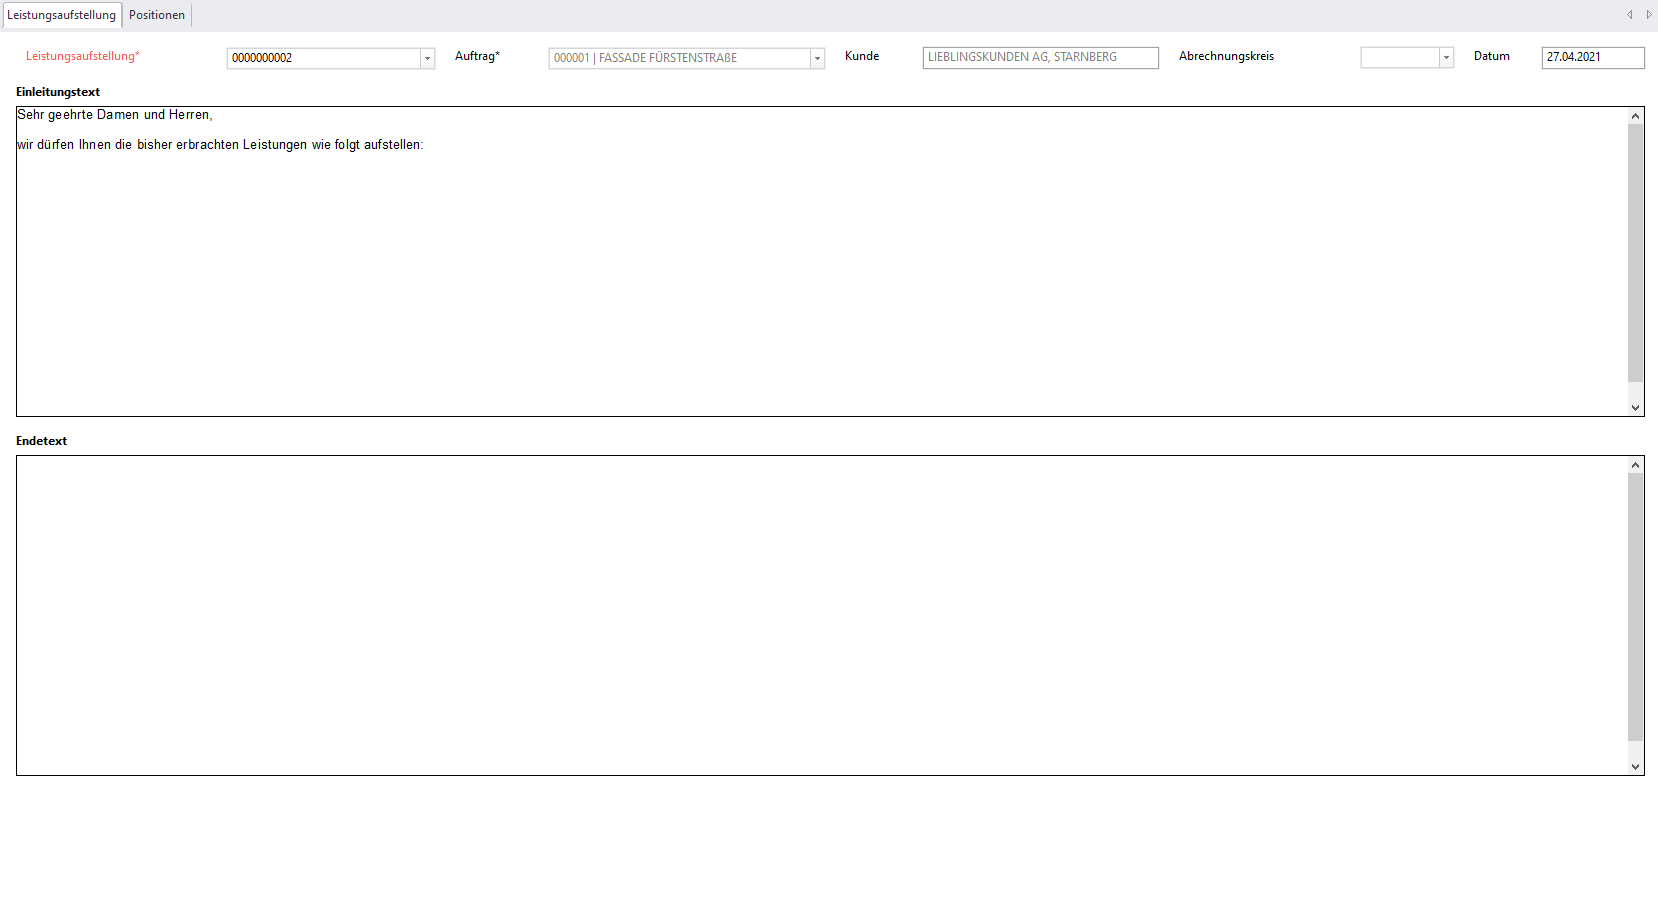Click the Auftrag field showing Fassade Fürstenstraße
The height and width of the screenshot is (898, 1658).
point(679,58)
